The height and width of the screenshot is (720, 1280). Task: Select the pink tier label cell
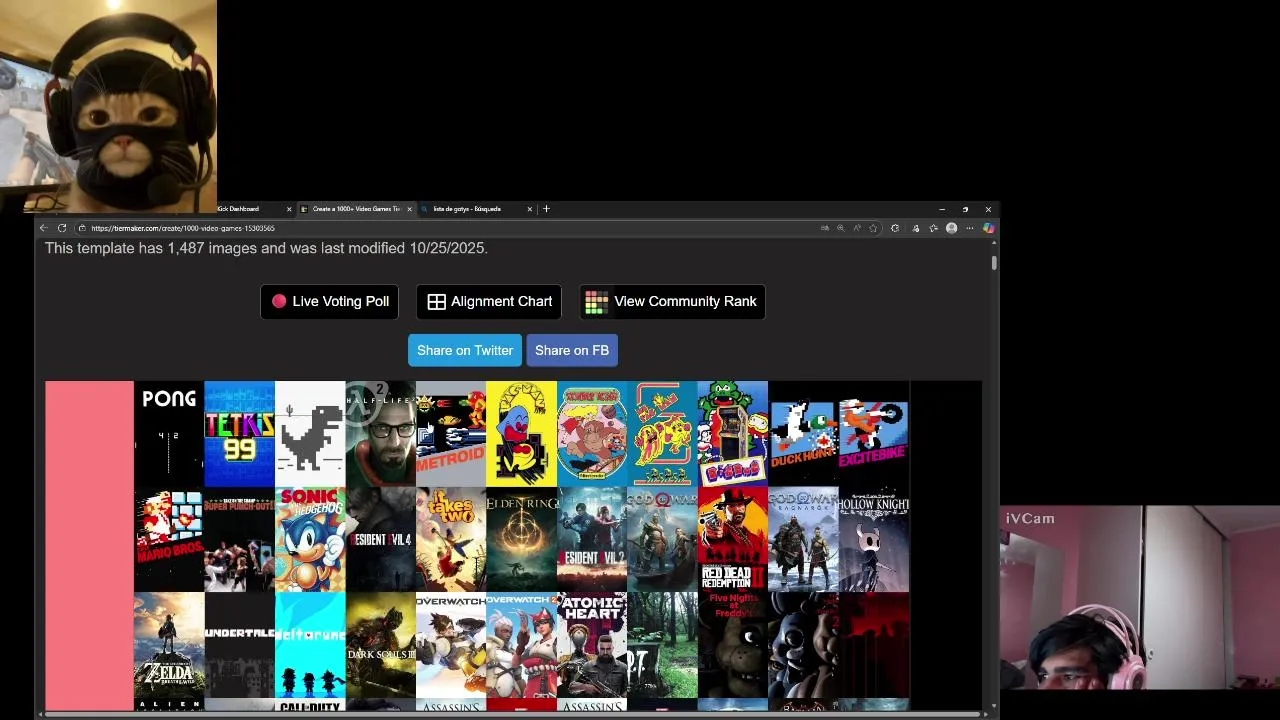[x=89, y=545]
